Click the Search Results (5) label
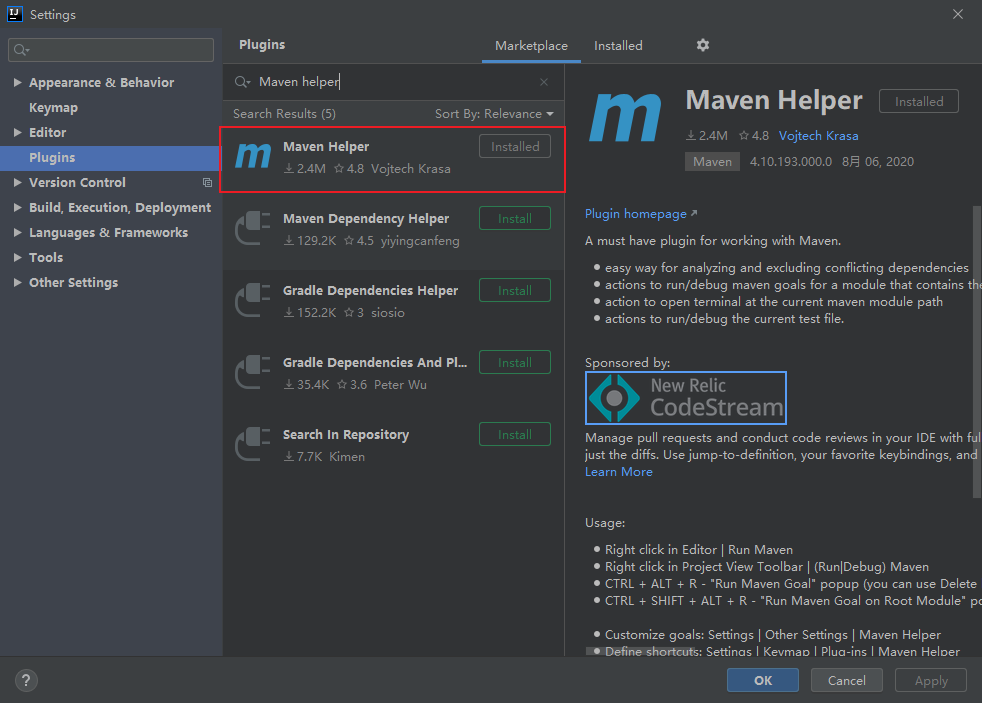 tap(284, 114)
